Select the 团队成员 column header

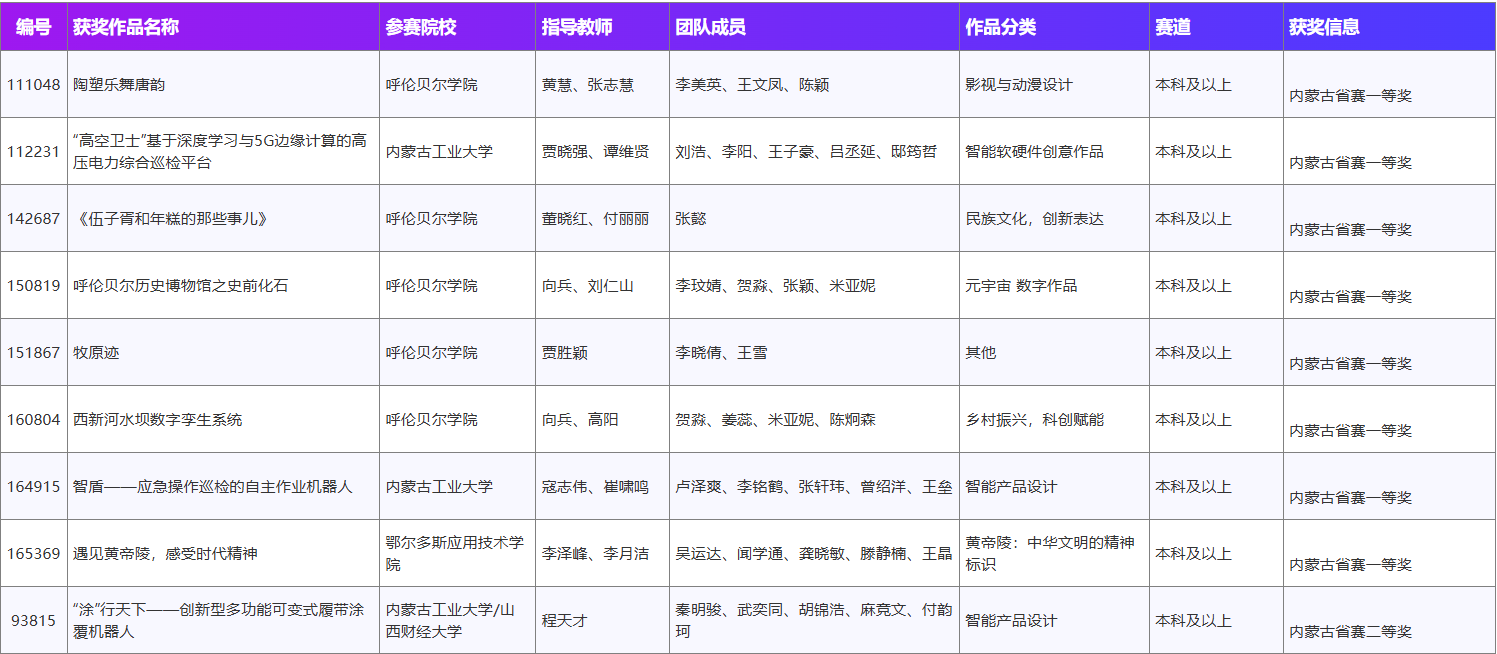click(710, 27)
